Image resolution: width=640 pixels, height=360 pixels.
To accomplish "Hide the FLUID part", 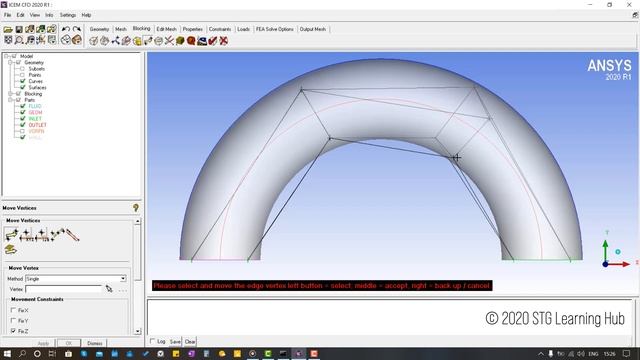I will coord(22,106).
